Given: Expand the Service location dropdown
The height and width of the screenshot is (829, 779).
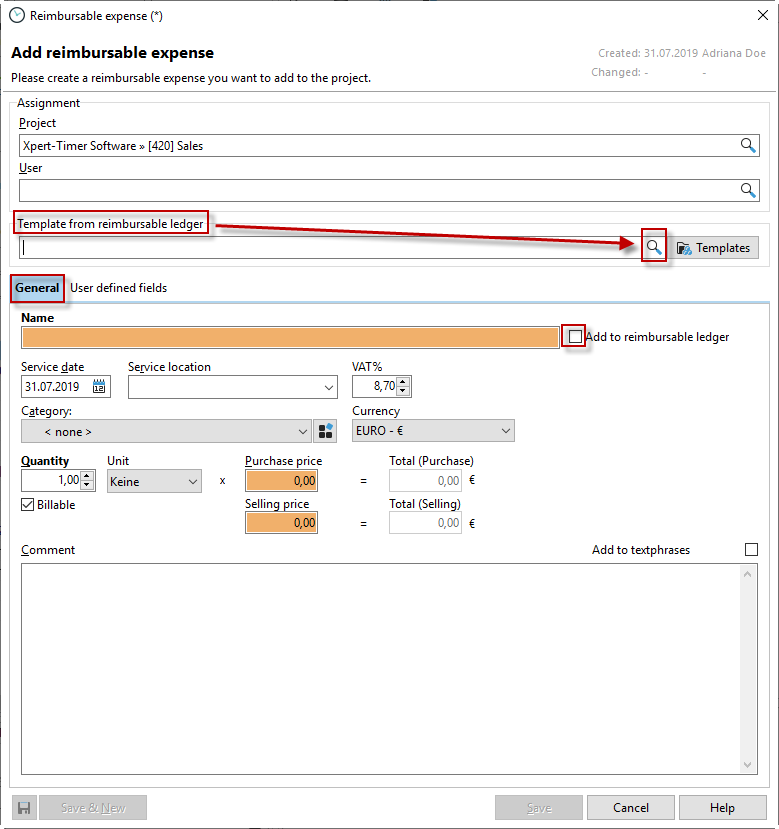Looking at the screenshot, I should [330, 387].
